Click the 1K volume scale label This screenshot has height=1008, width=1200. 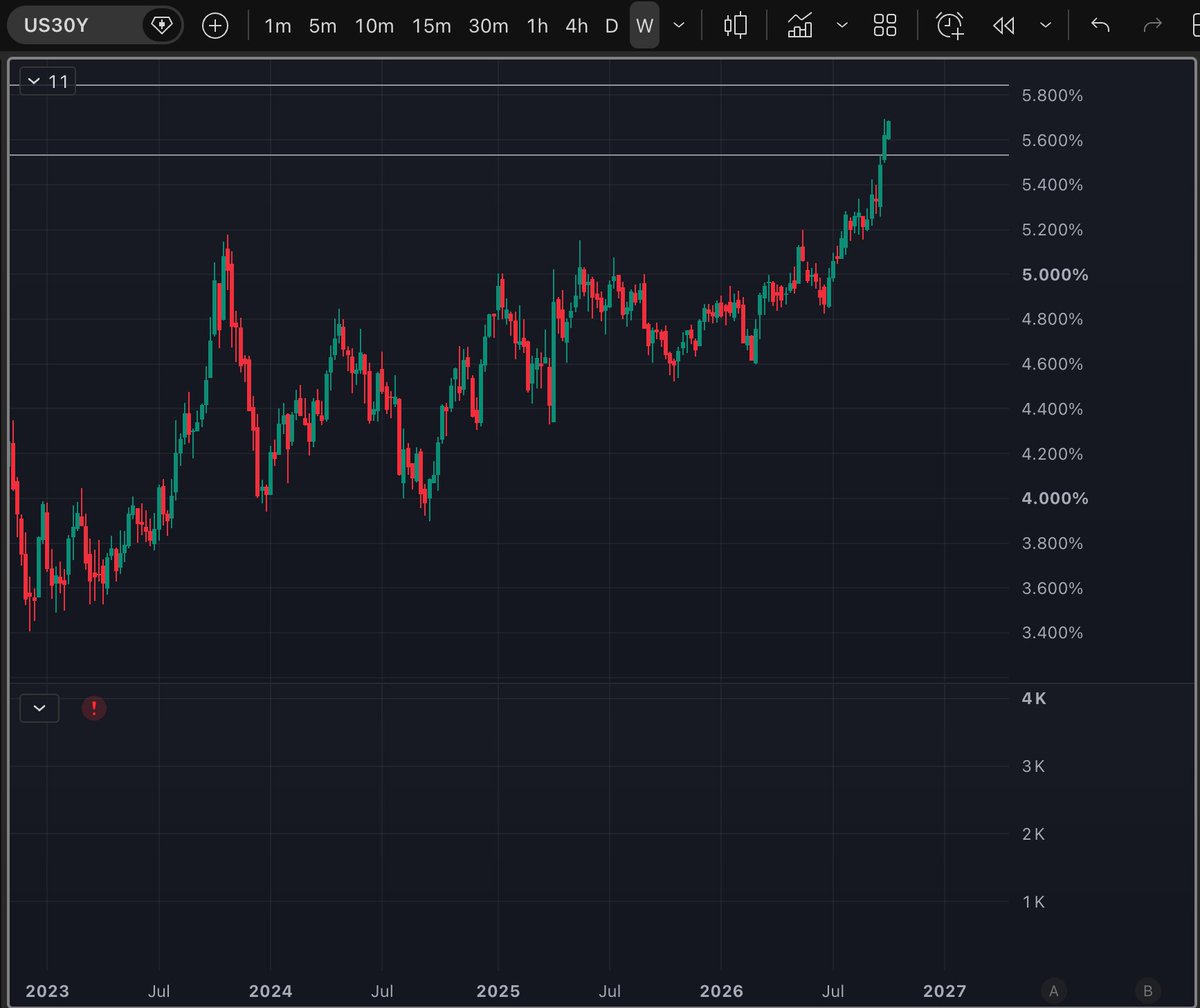click(1033, 902)
